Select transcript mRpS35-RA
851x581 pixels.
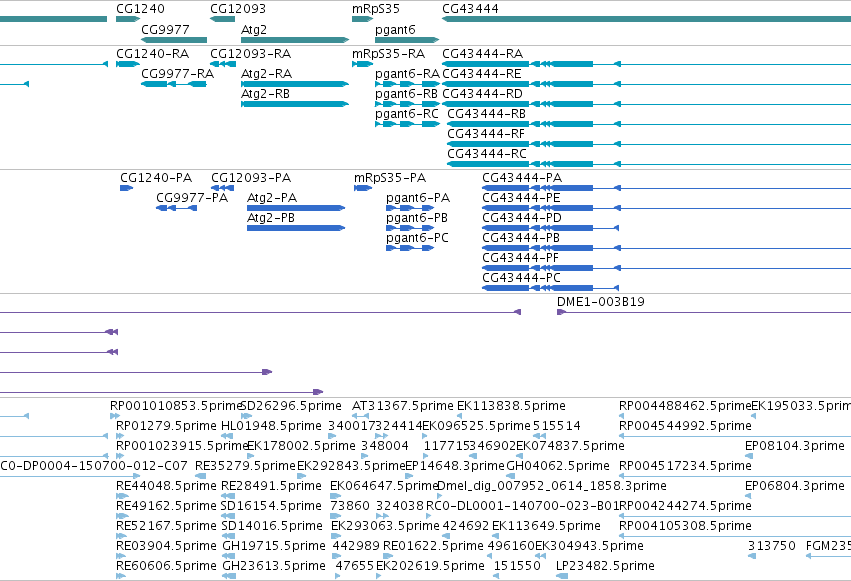pos(363,64)
